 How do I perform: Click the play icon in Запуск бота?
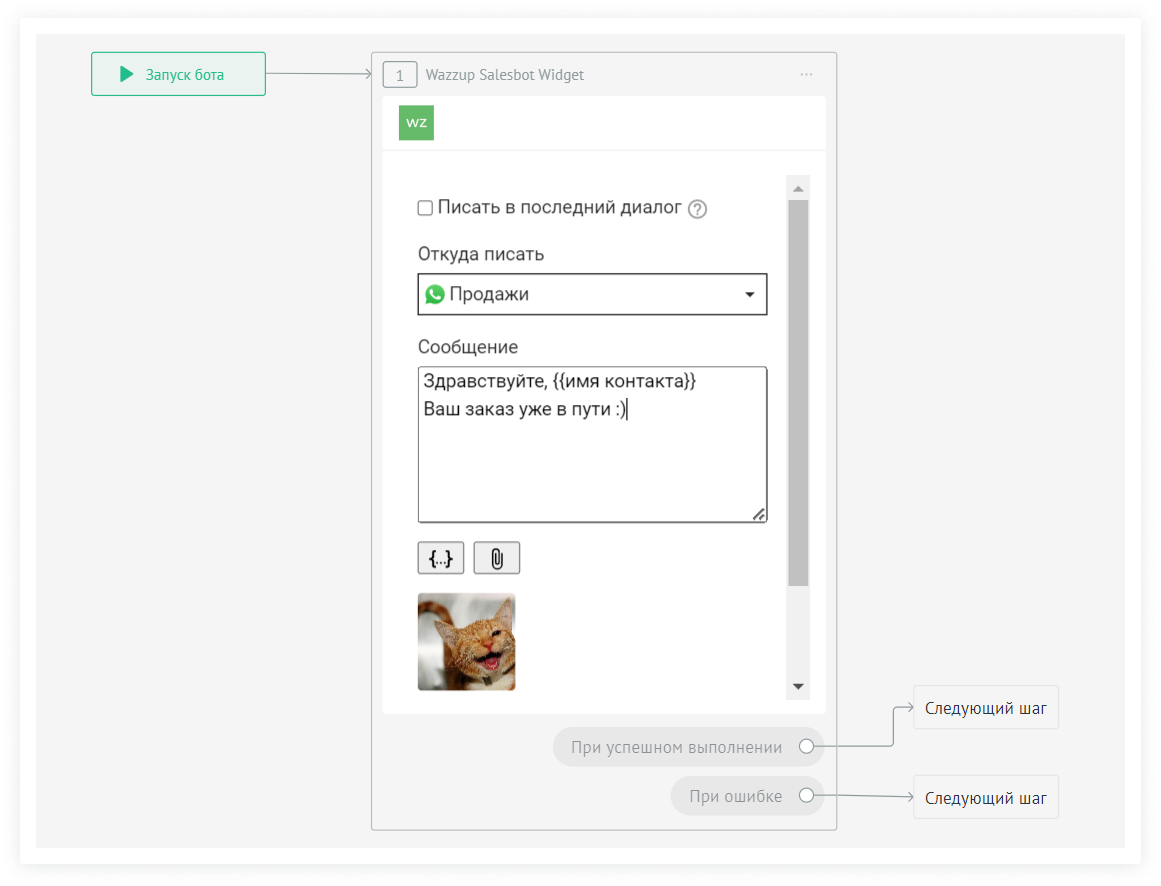[x=126, y=74]
